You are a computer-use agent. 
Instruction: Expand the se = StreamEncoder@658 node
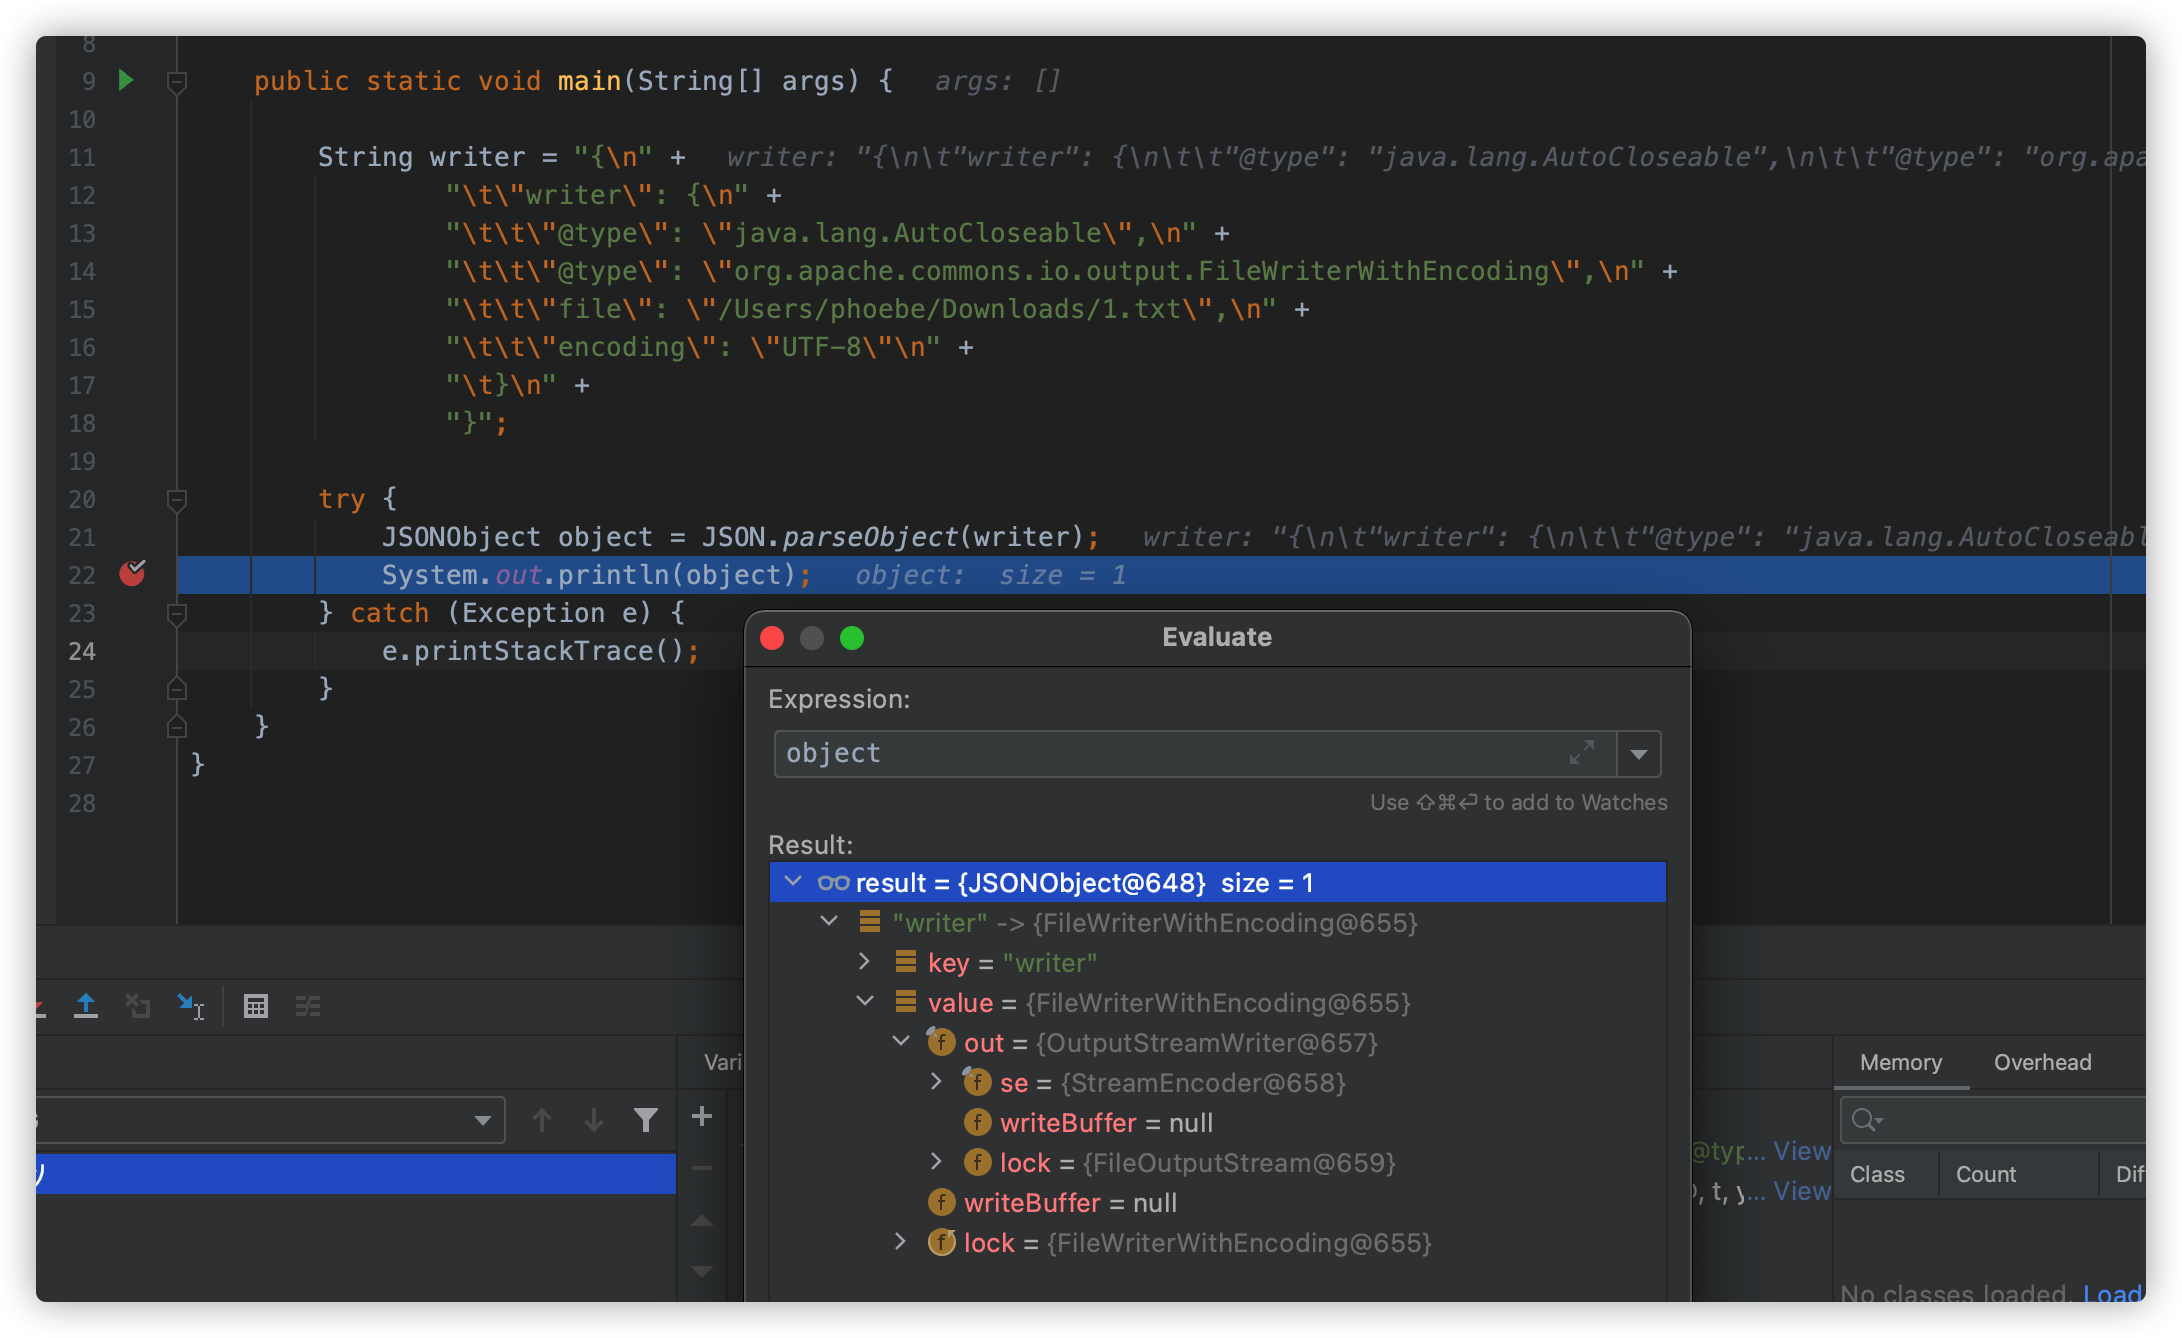936,1082
